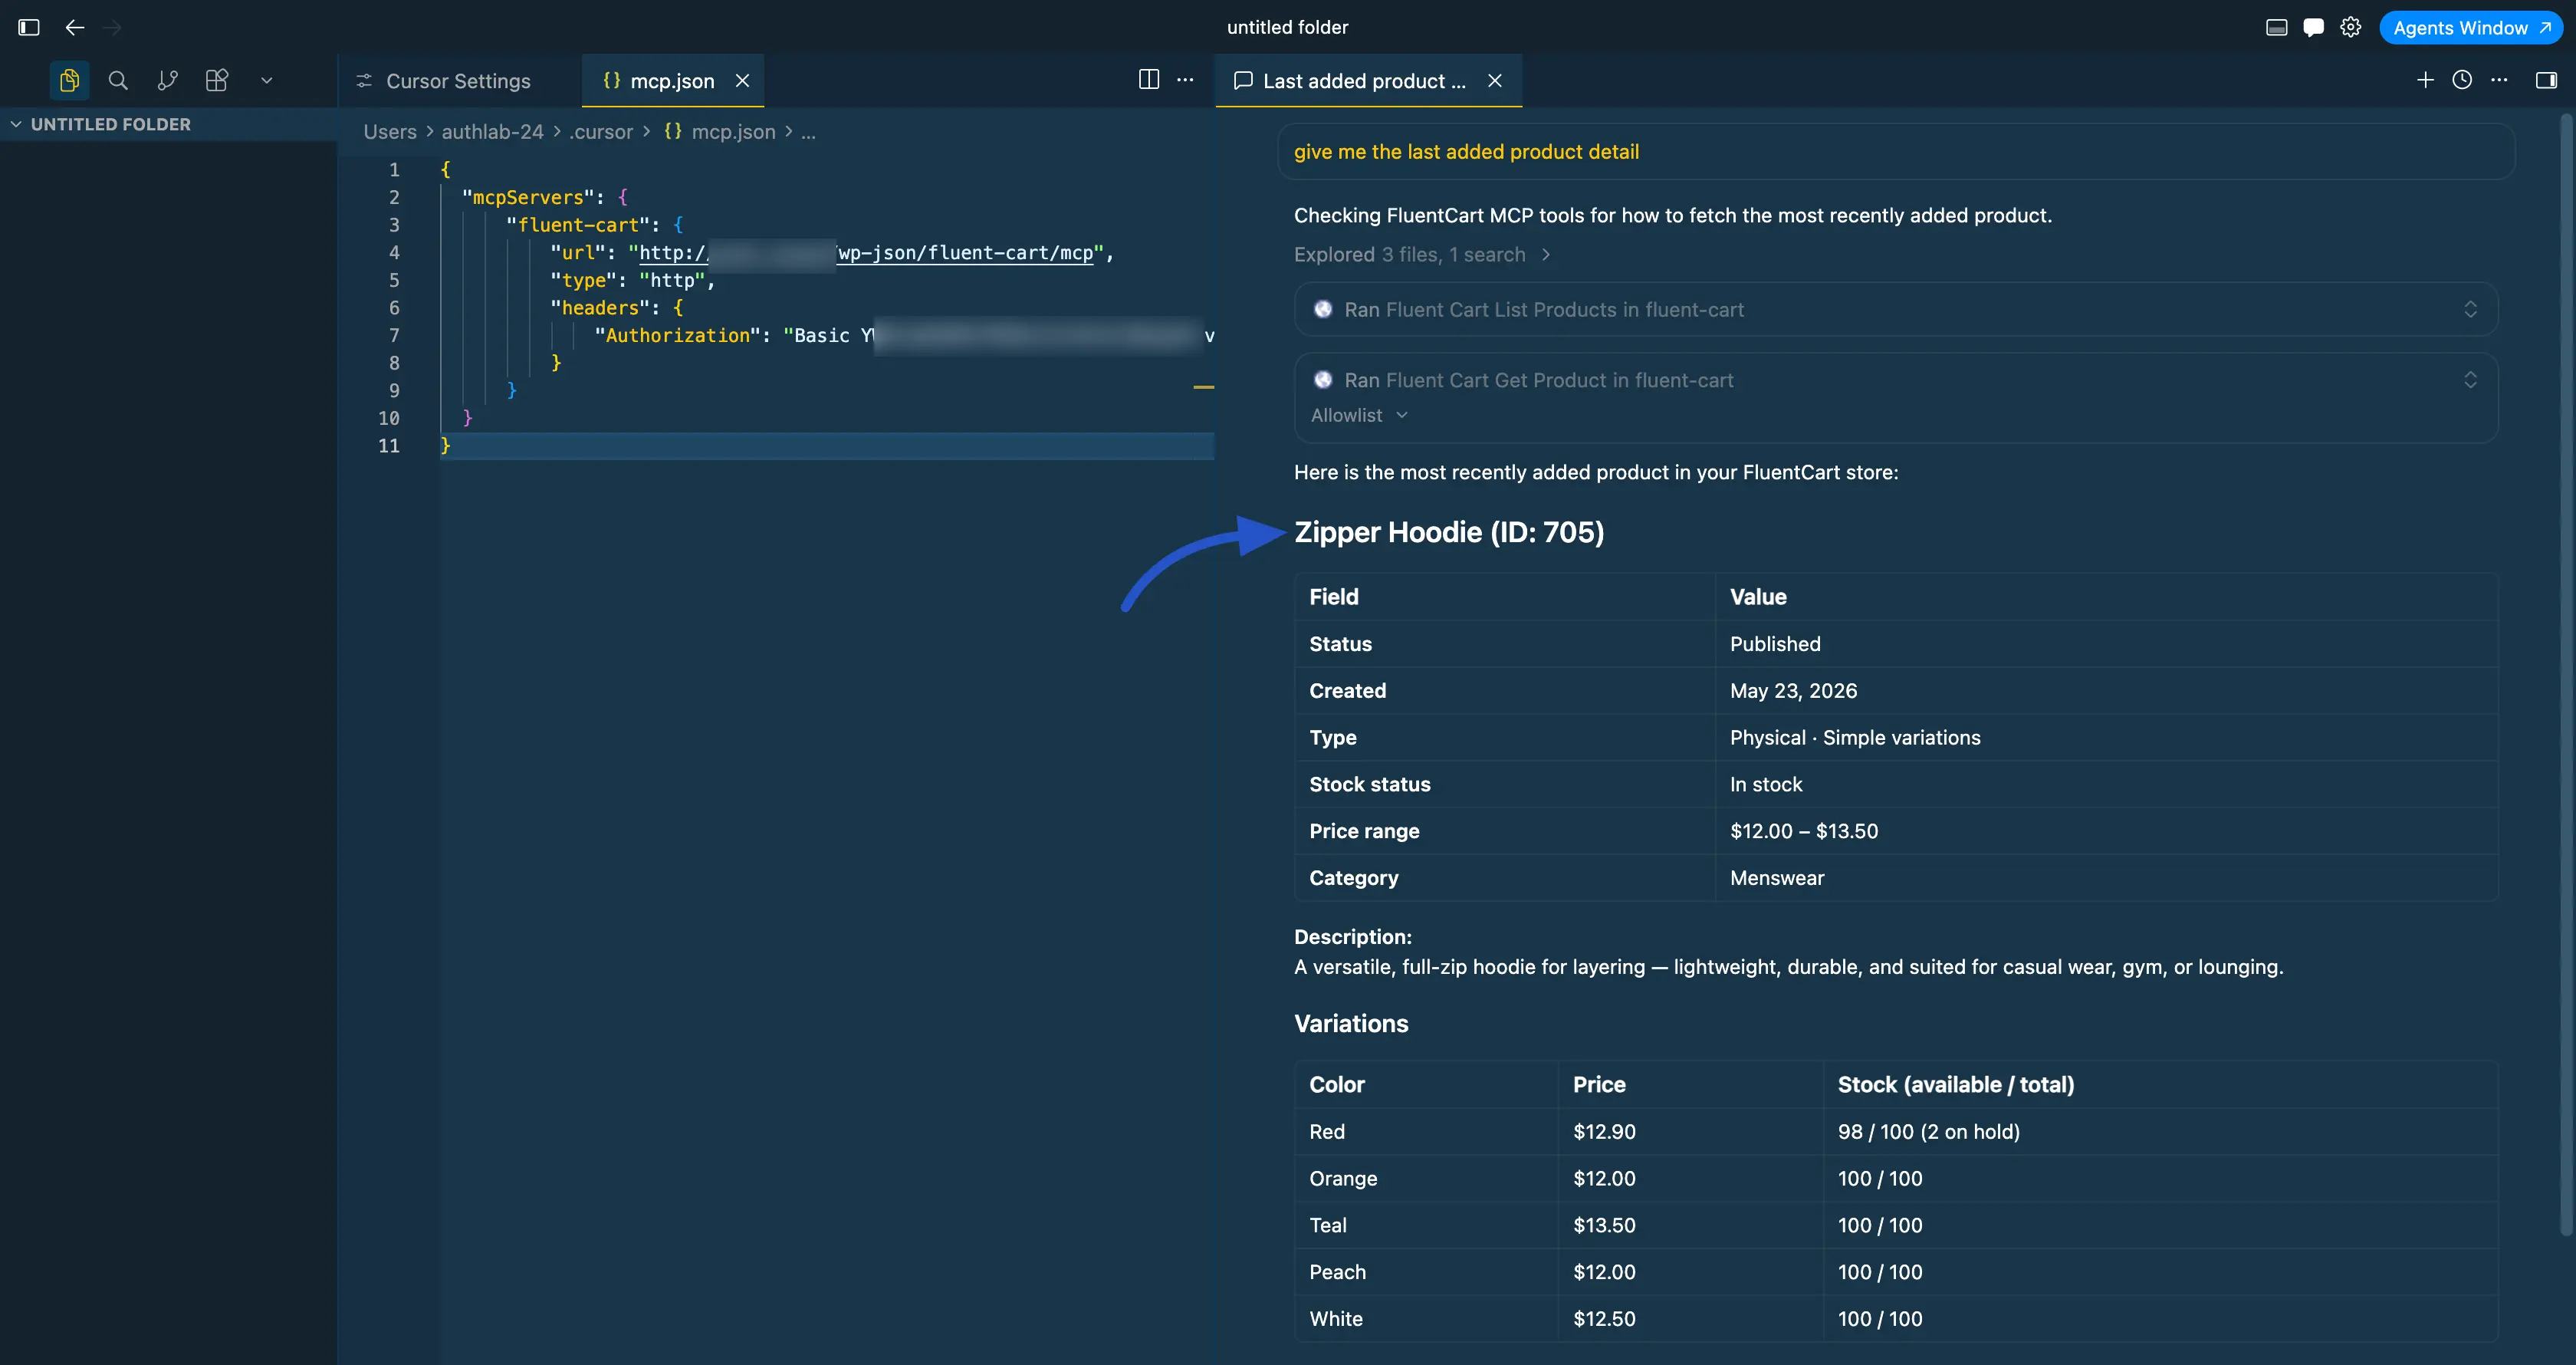Expand the Fluent Cart Get Product tool call
Viewport: 2576px width, 1365px height.
click(x=2470, y=380)
